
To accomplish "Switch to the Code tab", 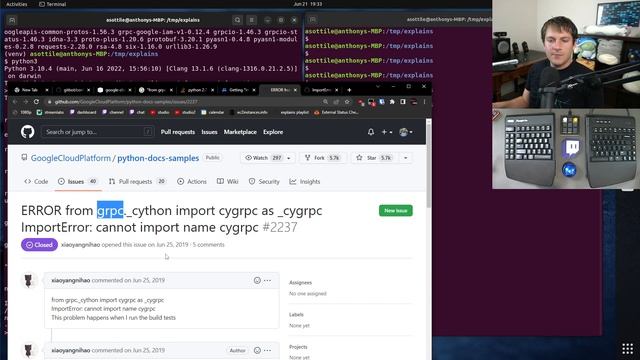I will click(x=36, y=182).
